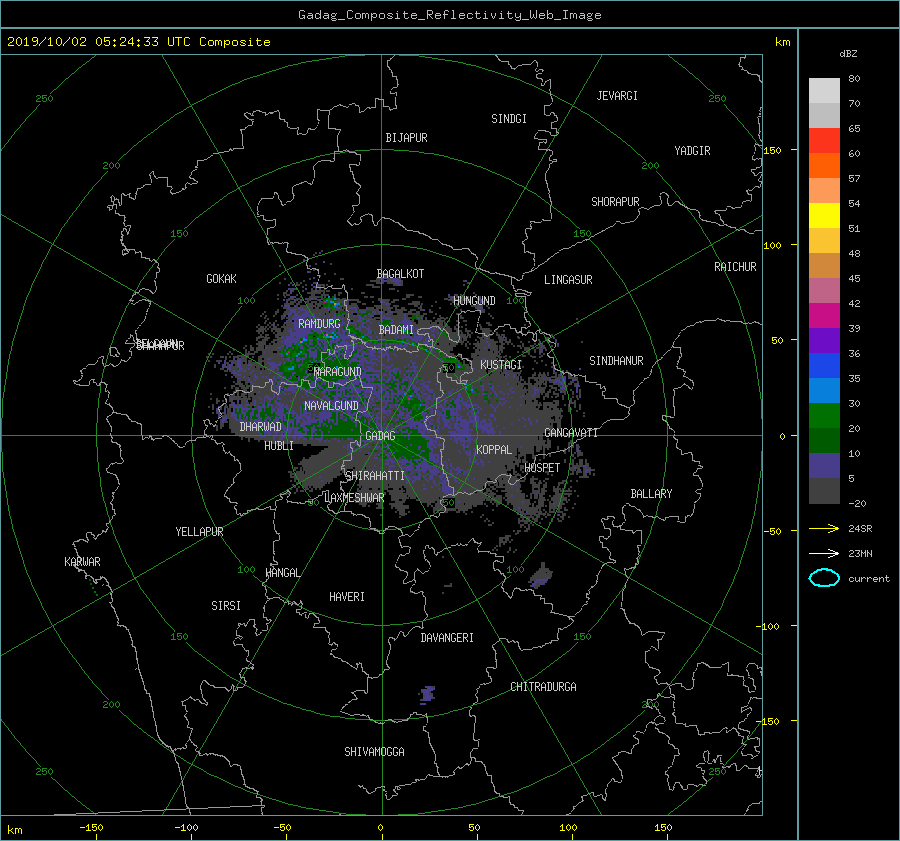Click the GADAG radar center label
Viewport: 900px width, 841px height.
pyautogui.click(x=380, y=436)
